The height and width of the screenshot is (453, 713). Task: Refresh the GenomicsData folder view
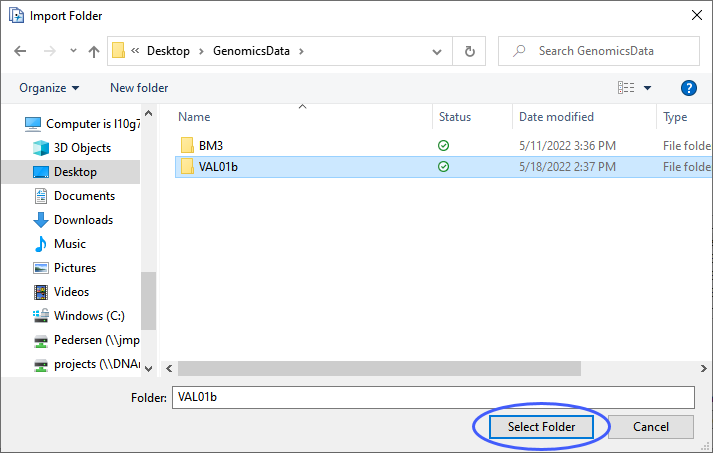click(469, 51)
